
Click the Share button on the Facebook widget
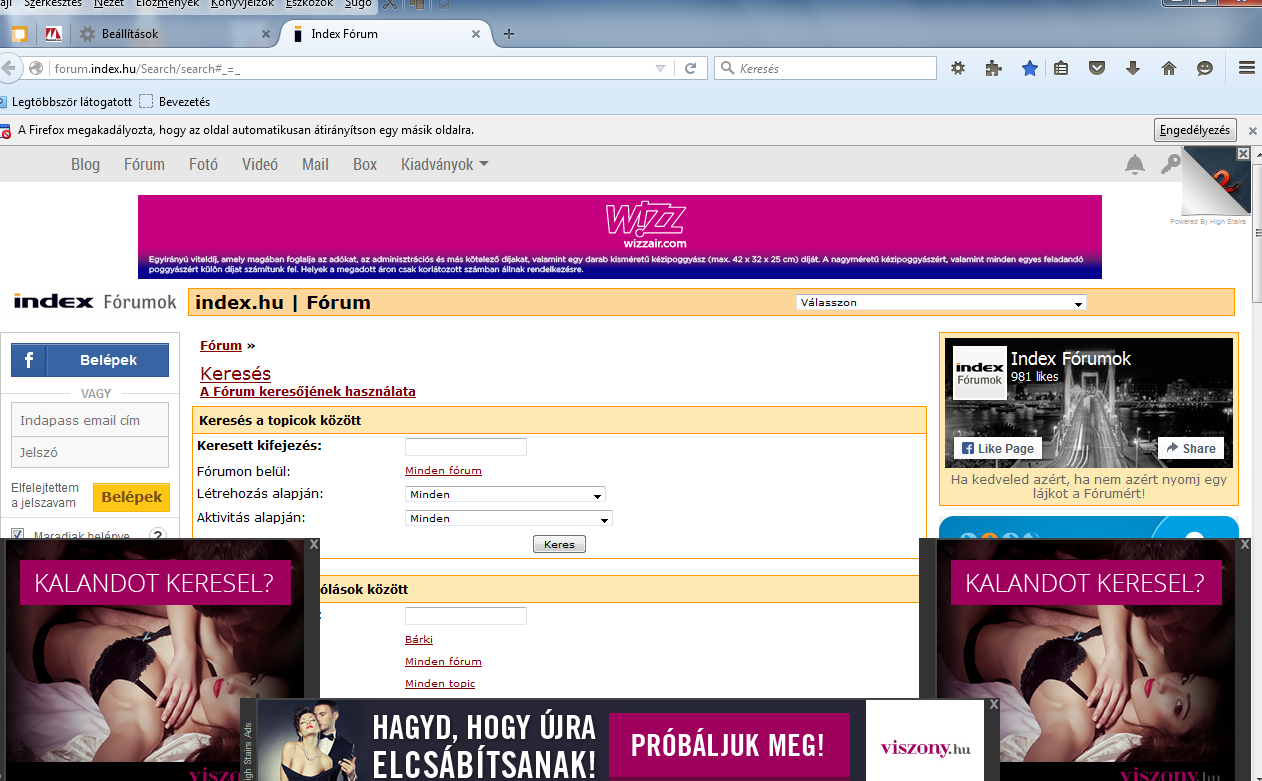(x=1191, y=448)
